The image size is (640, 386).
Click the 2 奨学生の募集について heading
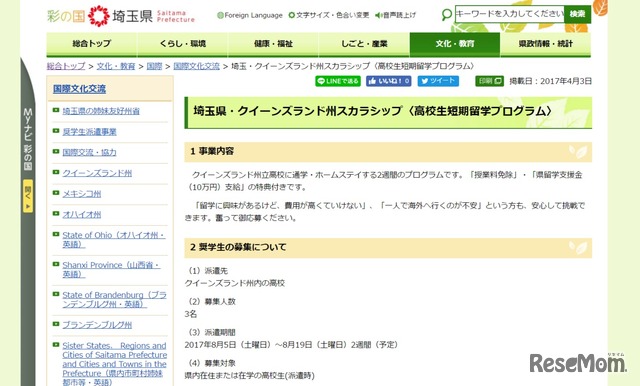pyautogui.click(x=388, y=248)
